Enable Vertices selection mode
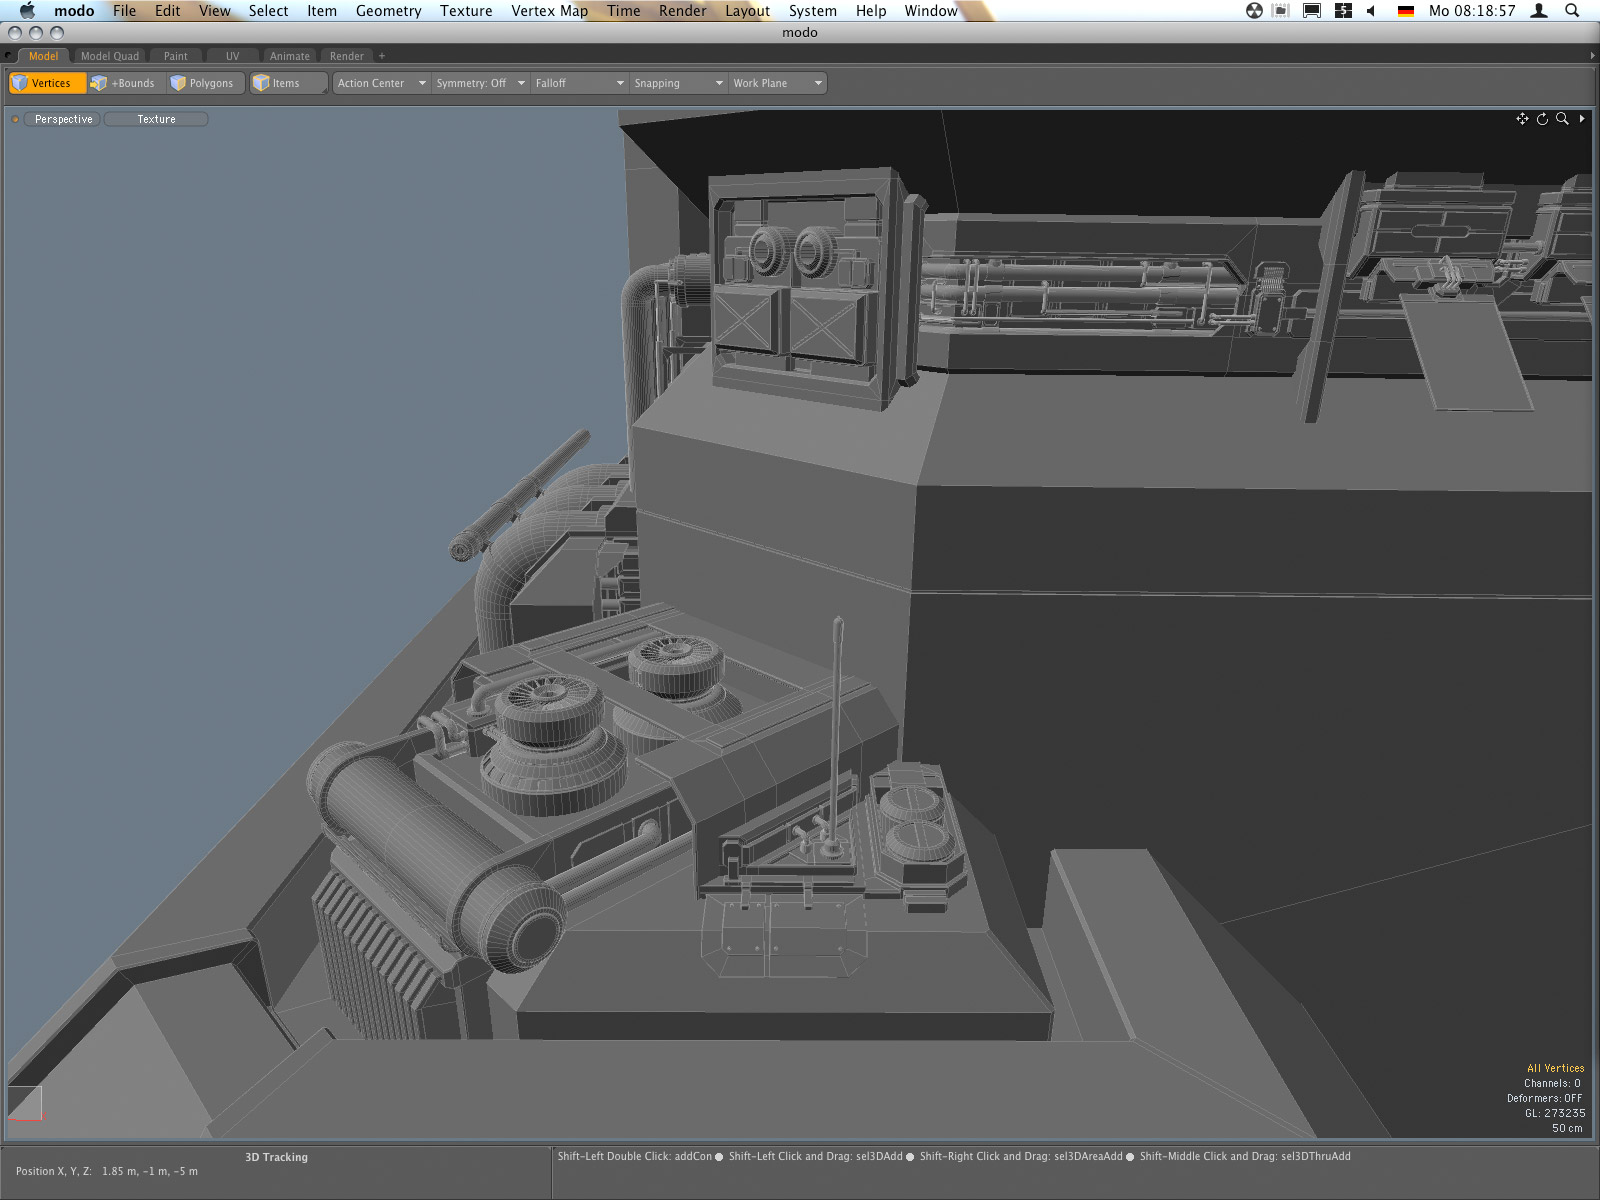 tap(47, 83)
